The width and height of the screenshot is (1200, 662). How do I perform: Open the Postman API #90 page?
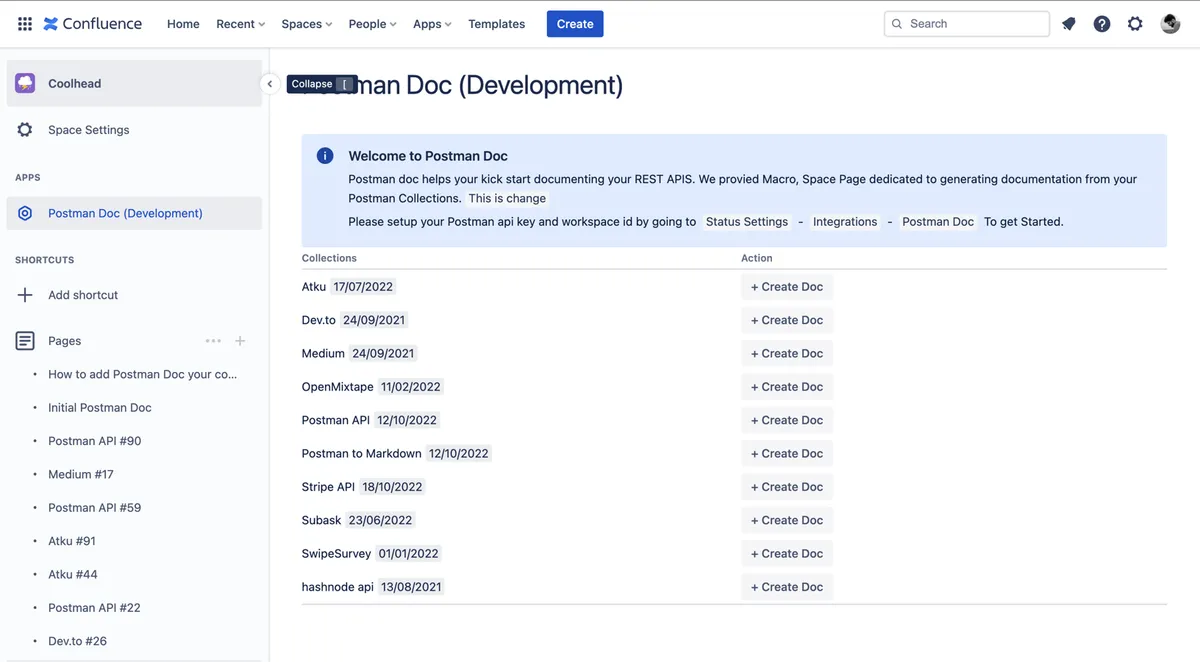coord(95,441)
